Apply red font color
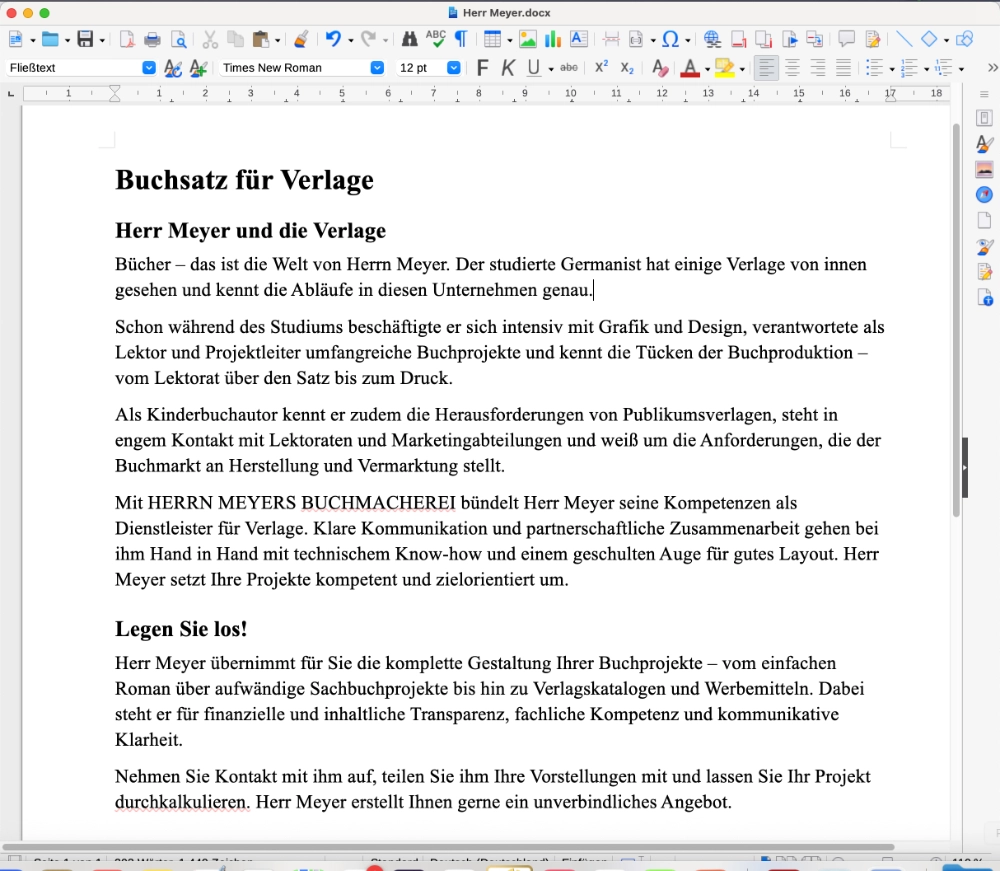Screen dimensions: 1000x871 click(x=690, y=68)
